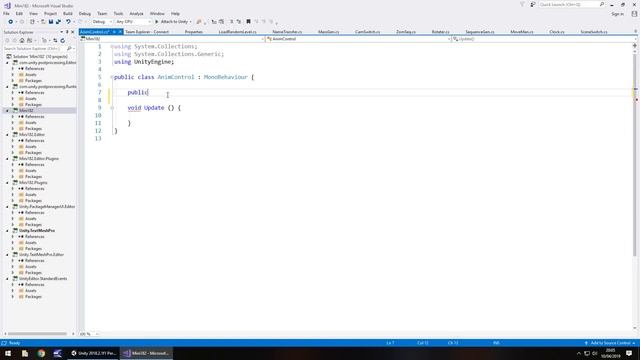Collapse the using directives block
Screen dimensions: 640x360
[112, 47]
